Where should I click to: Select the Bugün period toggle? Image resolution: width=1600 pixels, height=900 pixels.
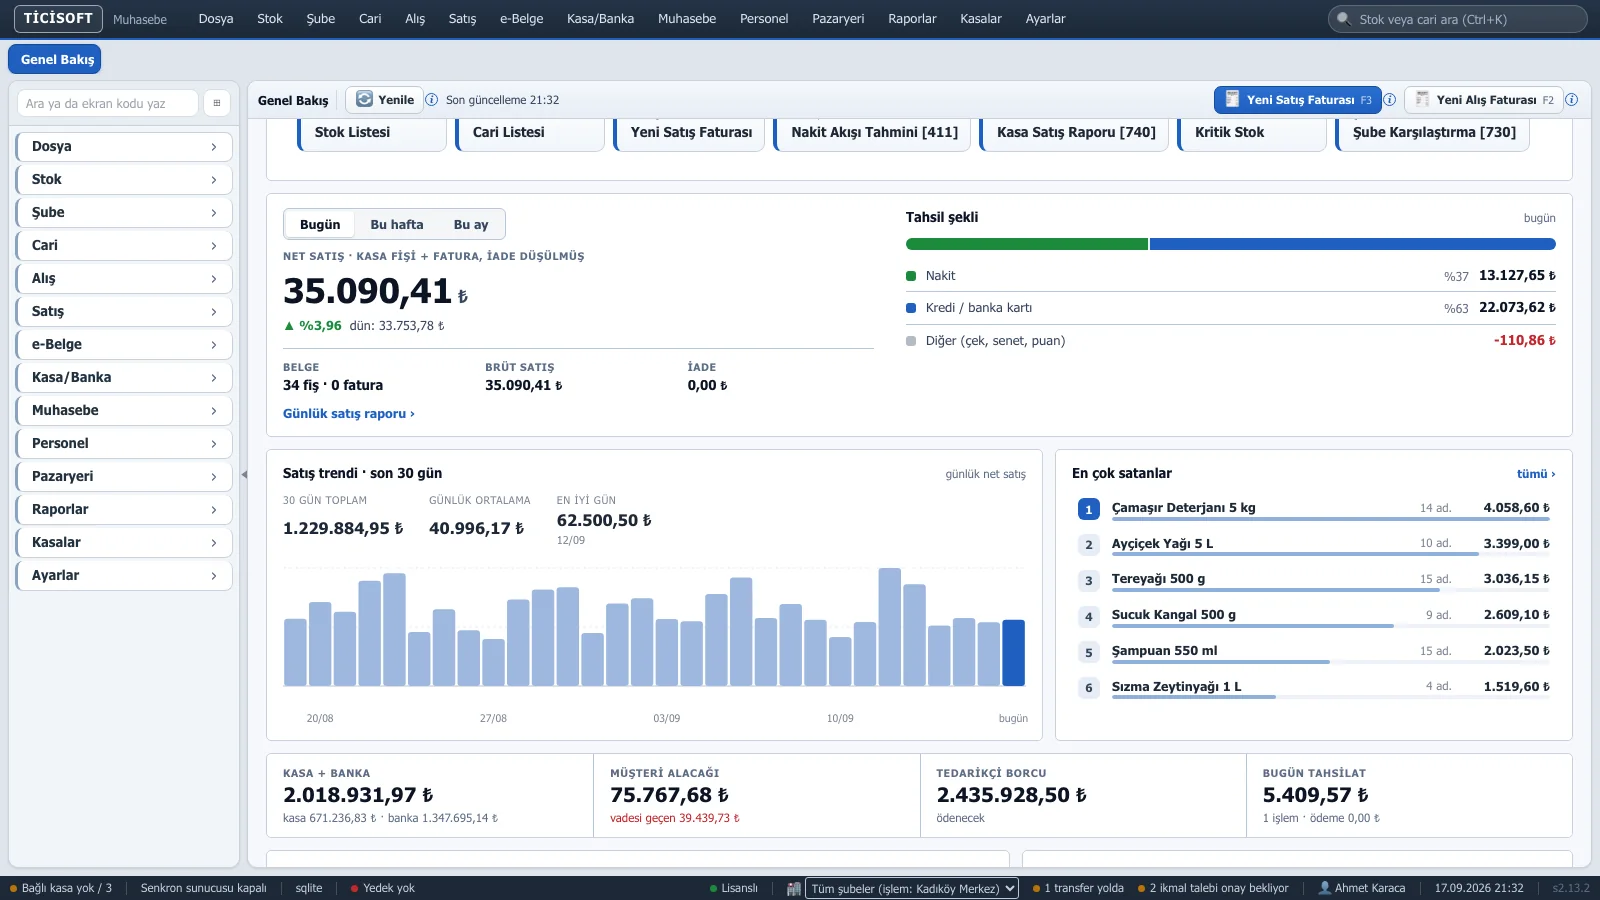point(320,224)
